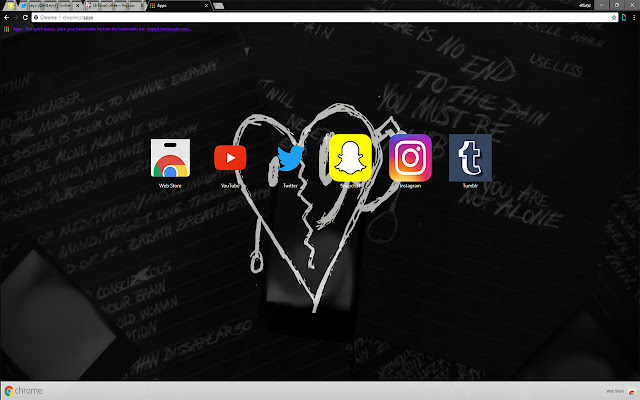
Task: Go forward with the forward arrow
Action: coord(16,18)
